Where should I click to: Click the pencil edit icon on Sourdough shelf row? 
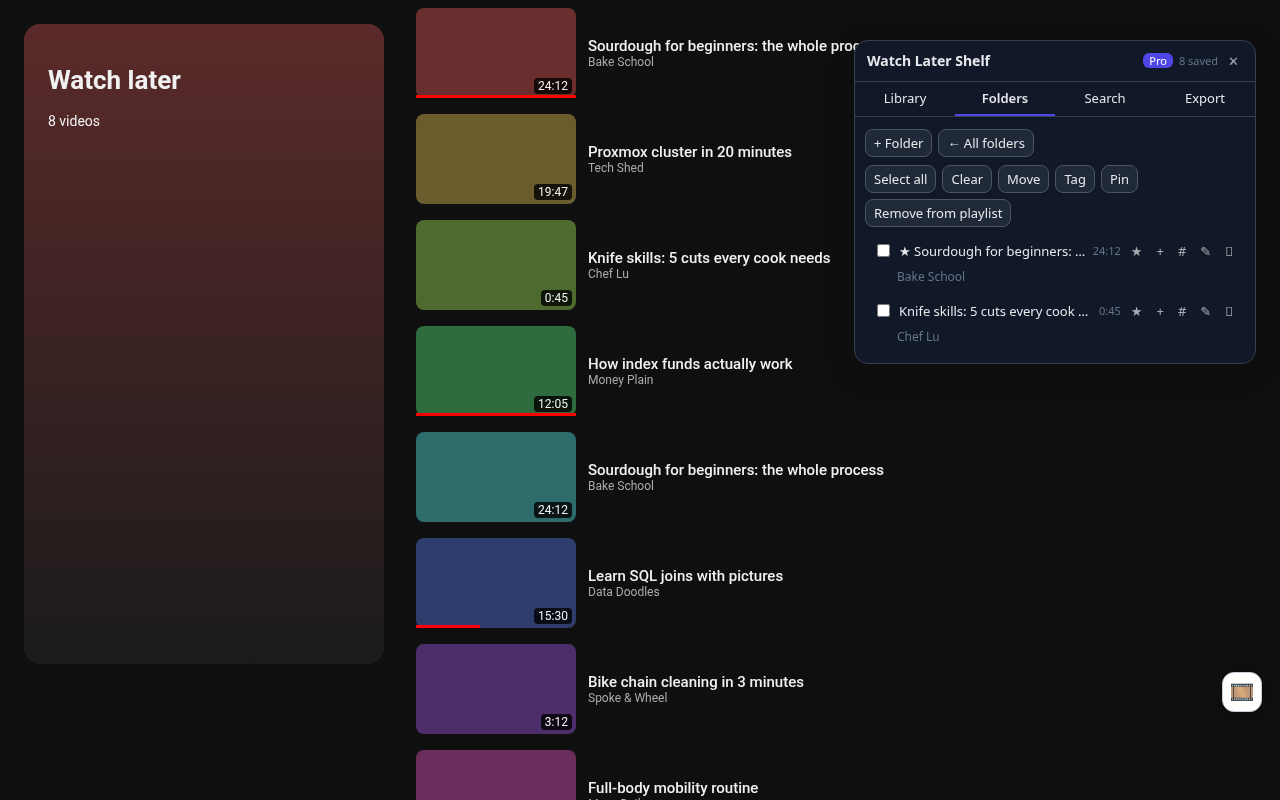point(1205,251)
